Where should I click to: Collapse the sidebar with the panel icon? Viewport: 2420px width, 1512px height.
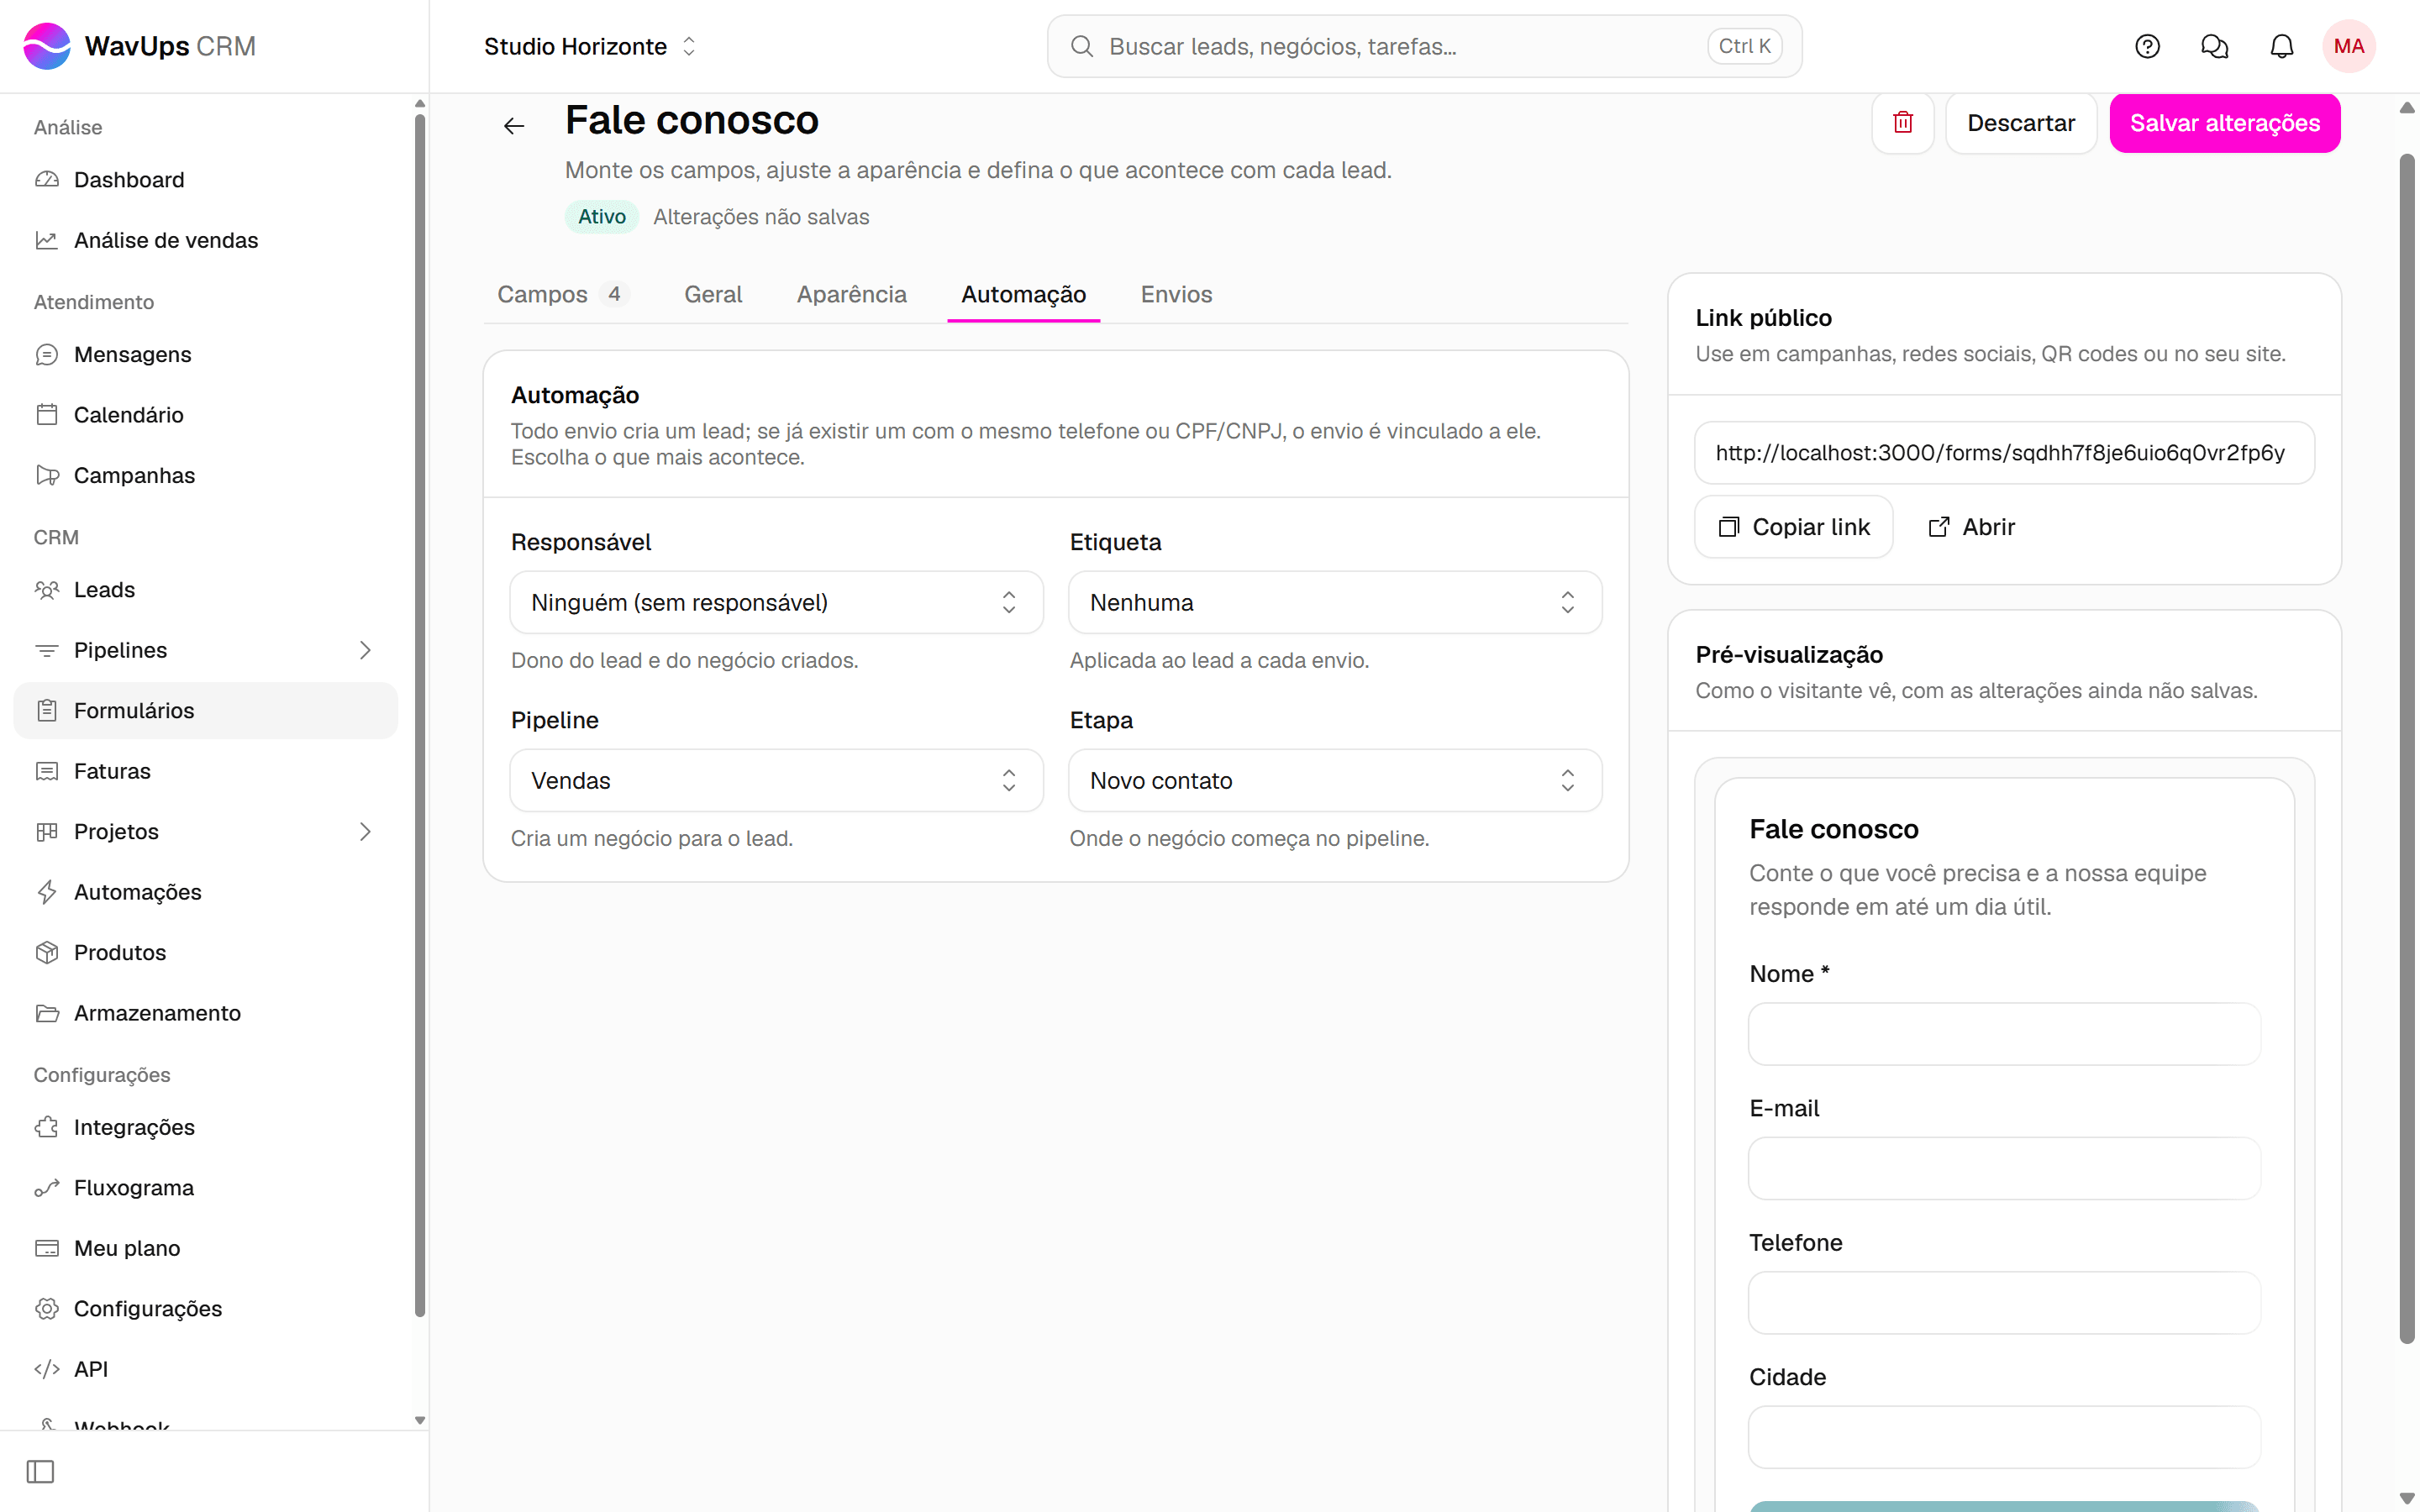coord(40,1471)
